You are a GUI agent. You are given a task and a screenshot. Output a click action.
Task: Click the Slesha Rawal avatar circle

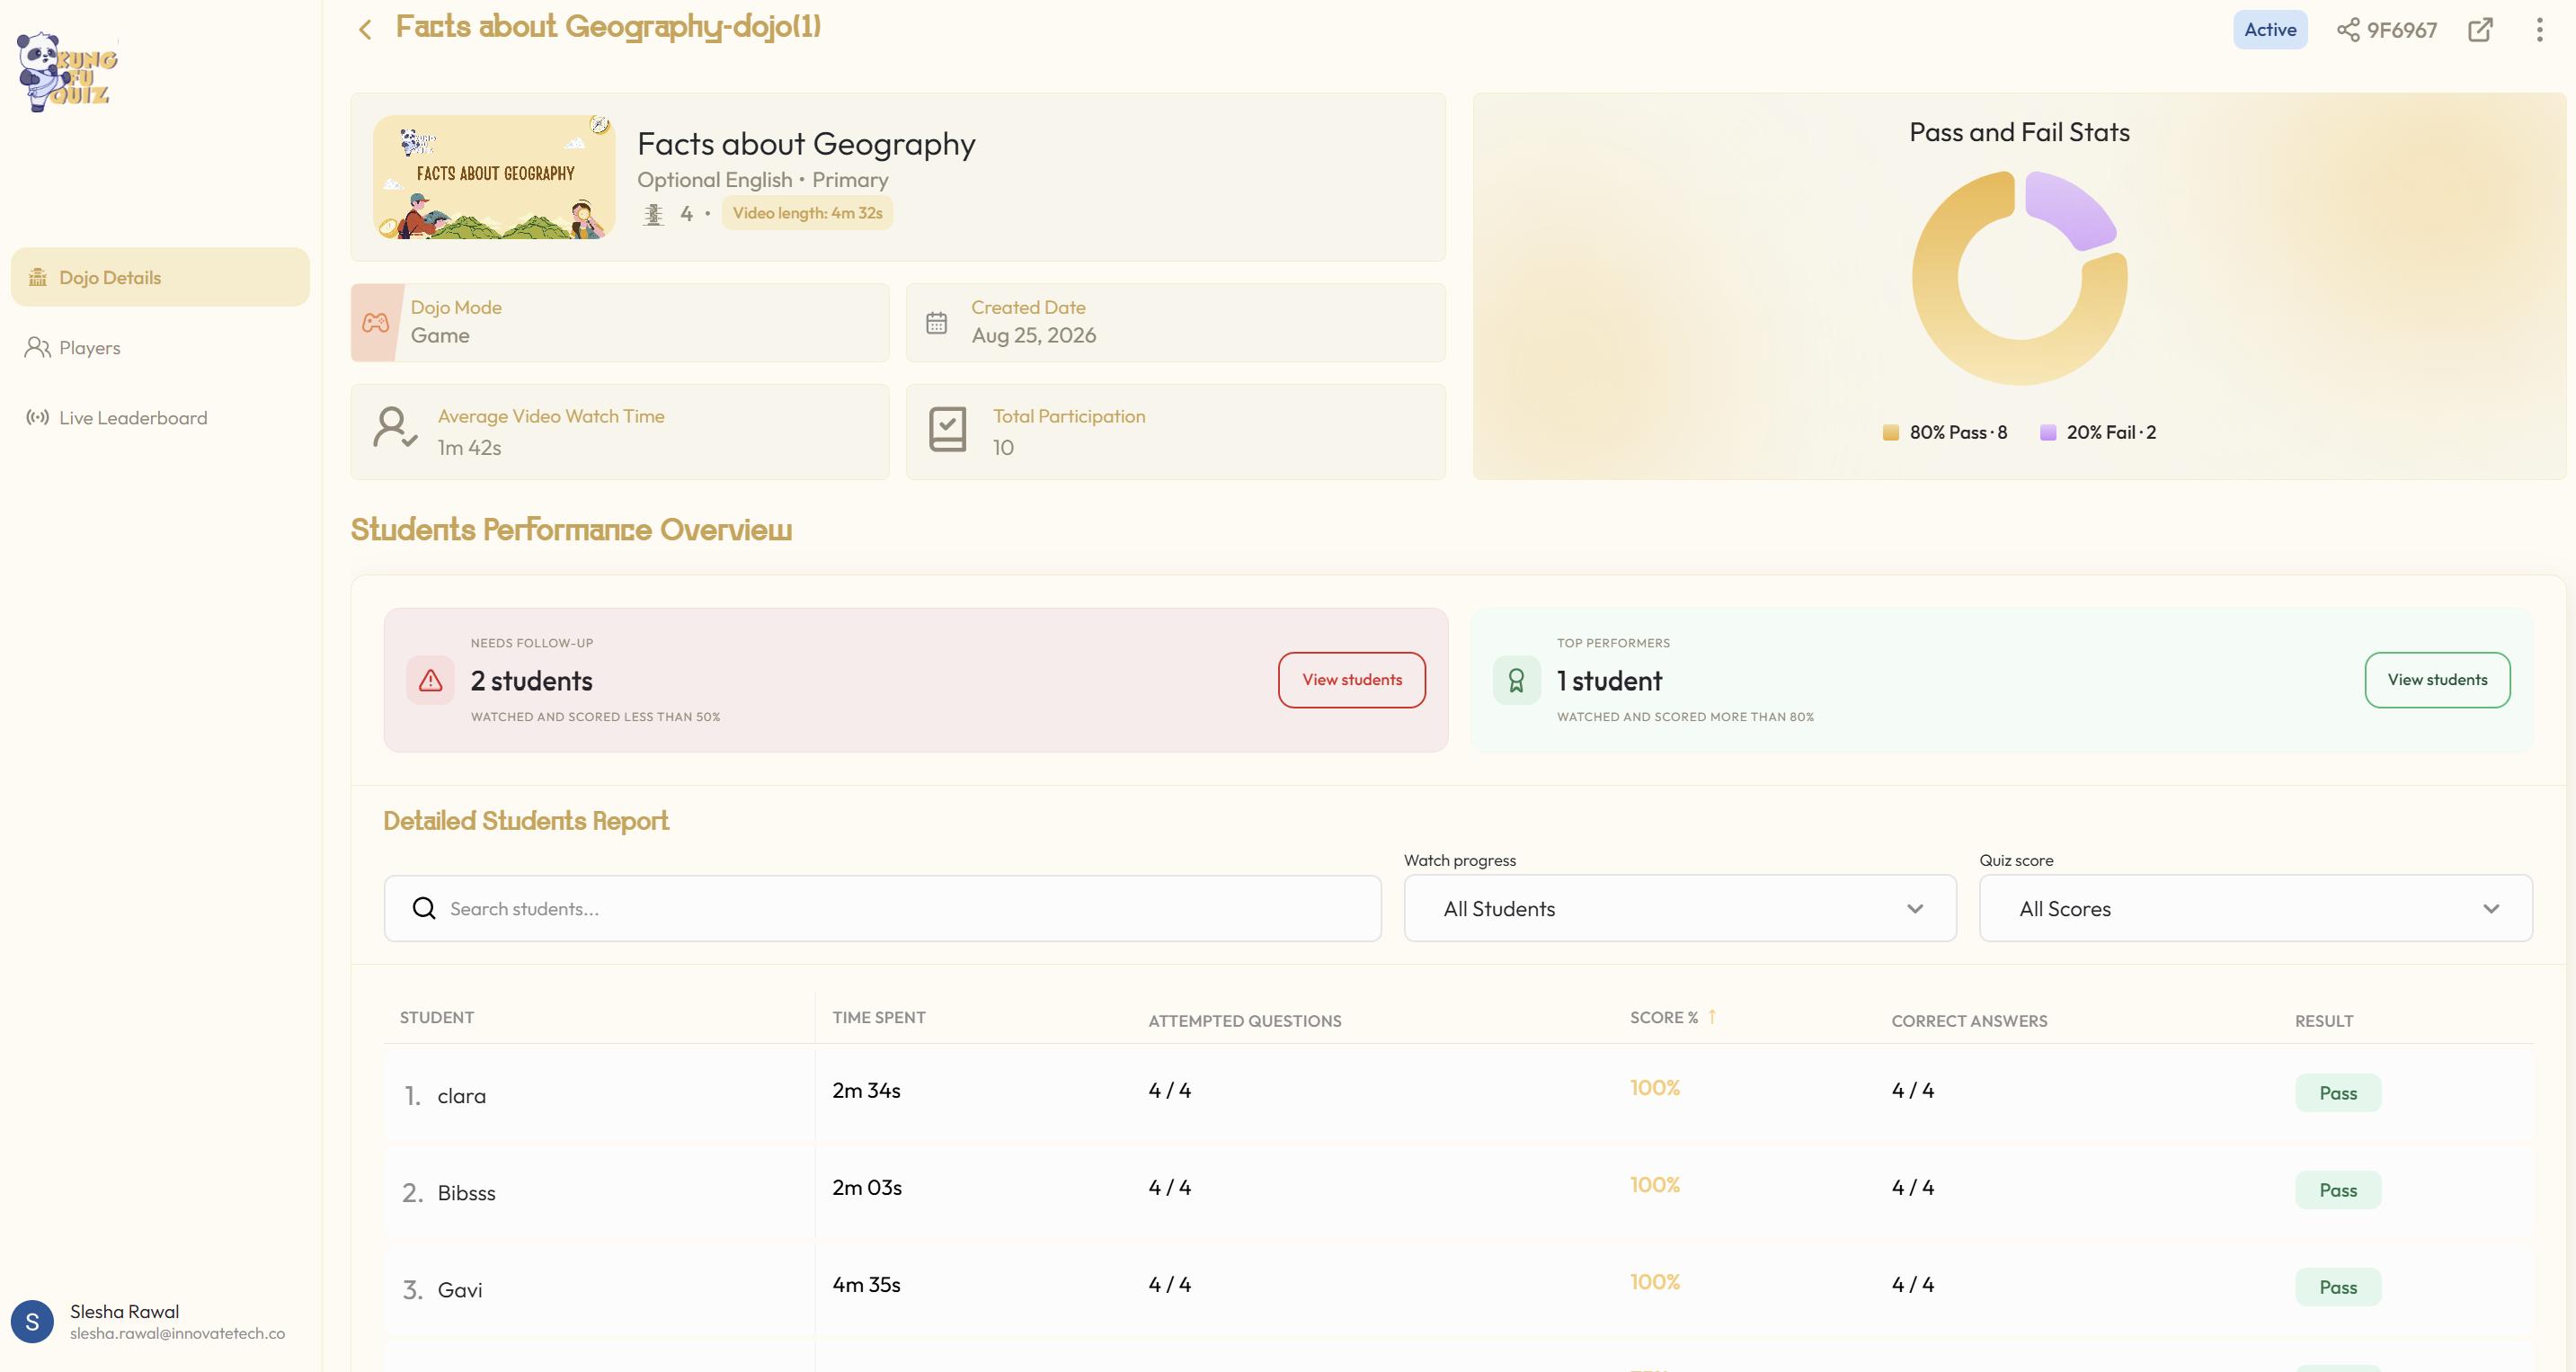point(32,1322)
